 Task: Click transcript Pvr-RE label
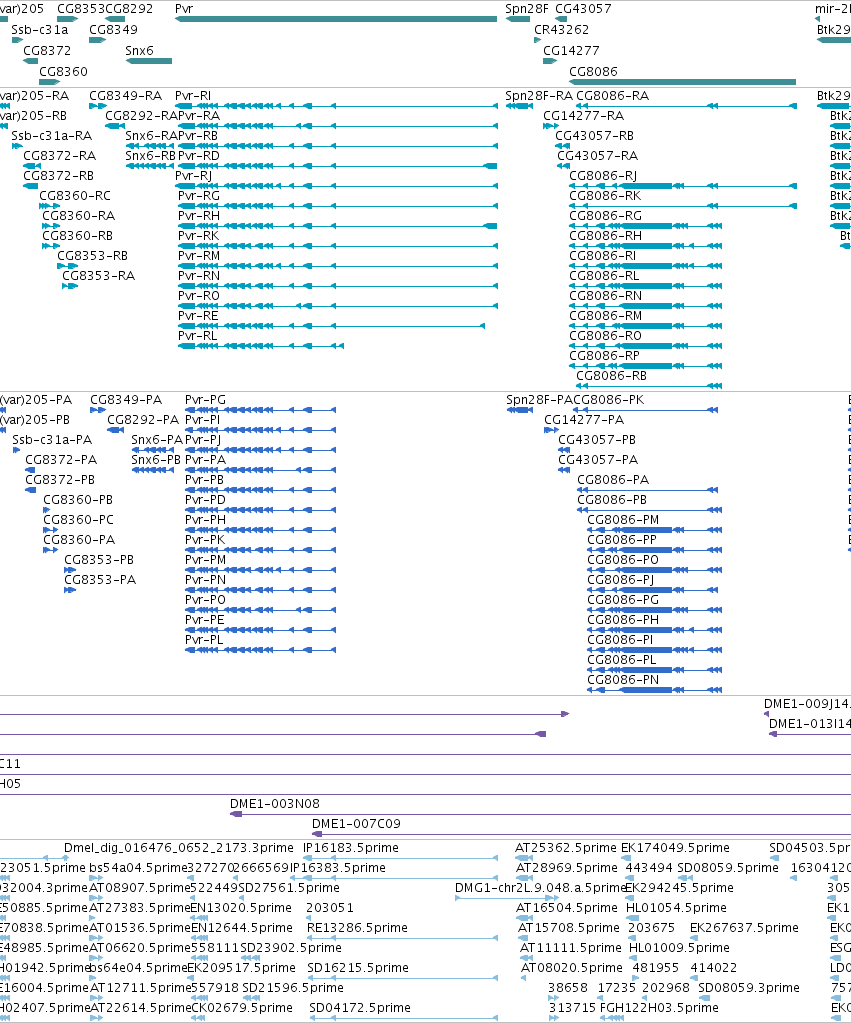click(198, 316)
